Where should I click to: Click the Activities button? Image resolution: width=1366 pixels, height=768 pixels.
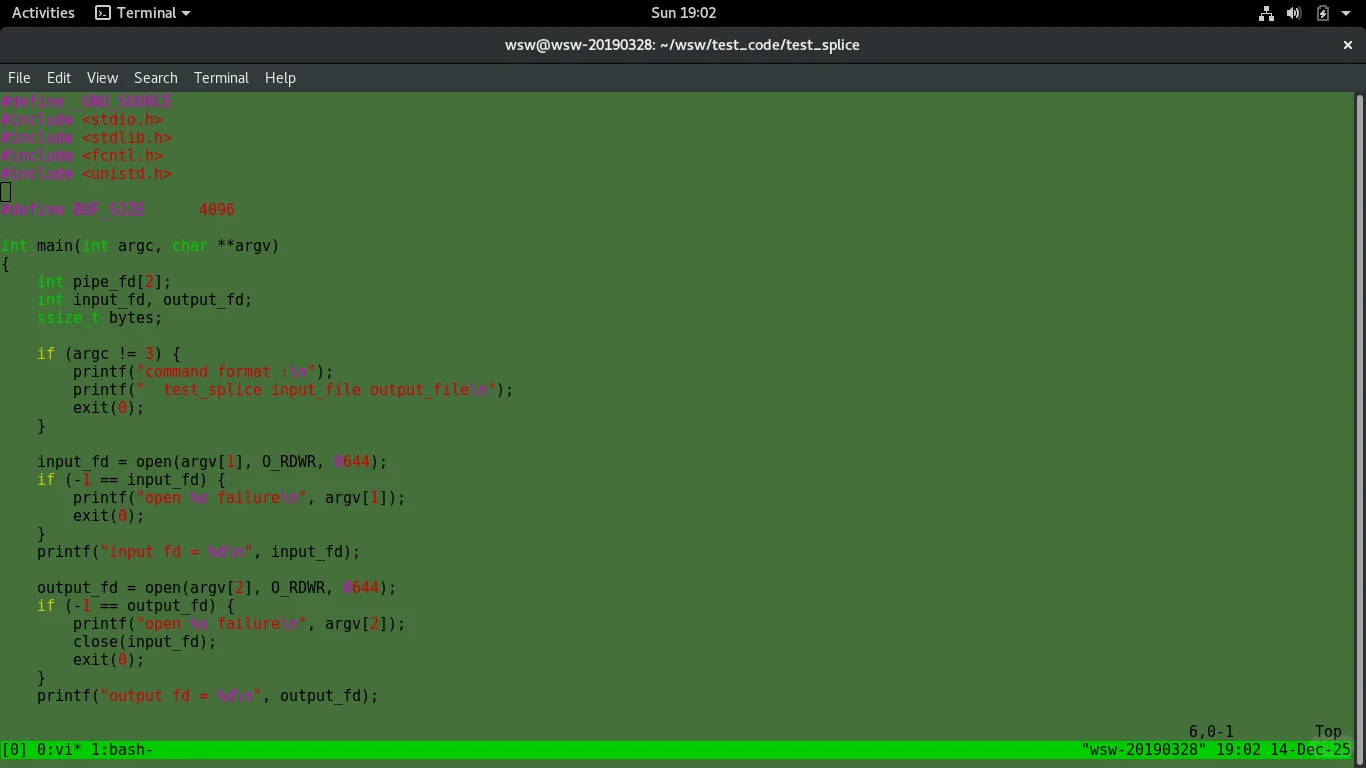pos(42,13)
